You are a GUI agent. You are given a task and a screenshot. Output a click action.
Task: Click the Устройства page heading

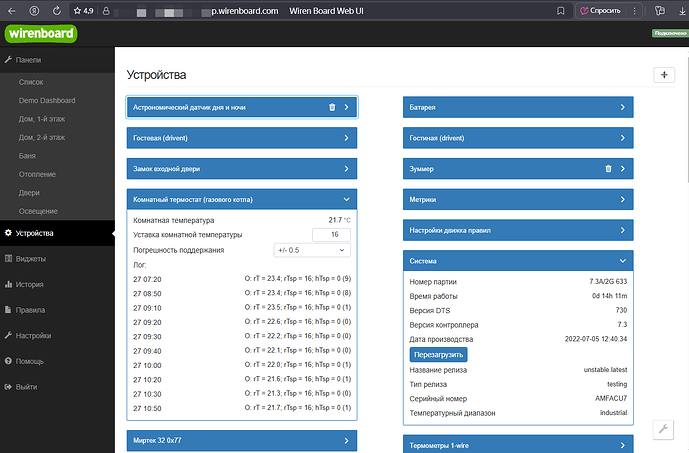click(156, 75)
